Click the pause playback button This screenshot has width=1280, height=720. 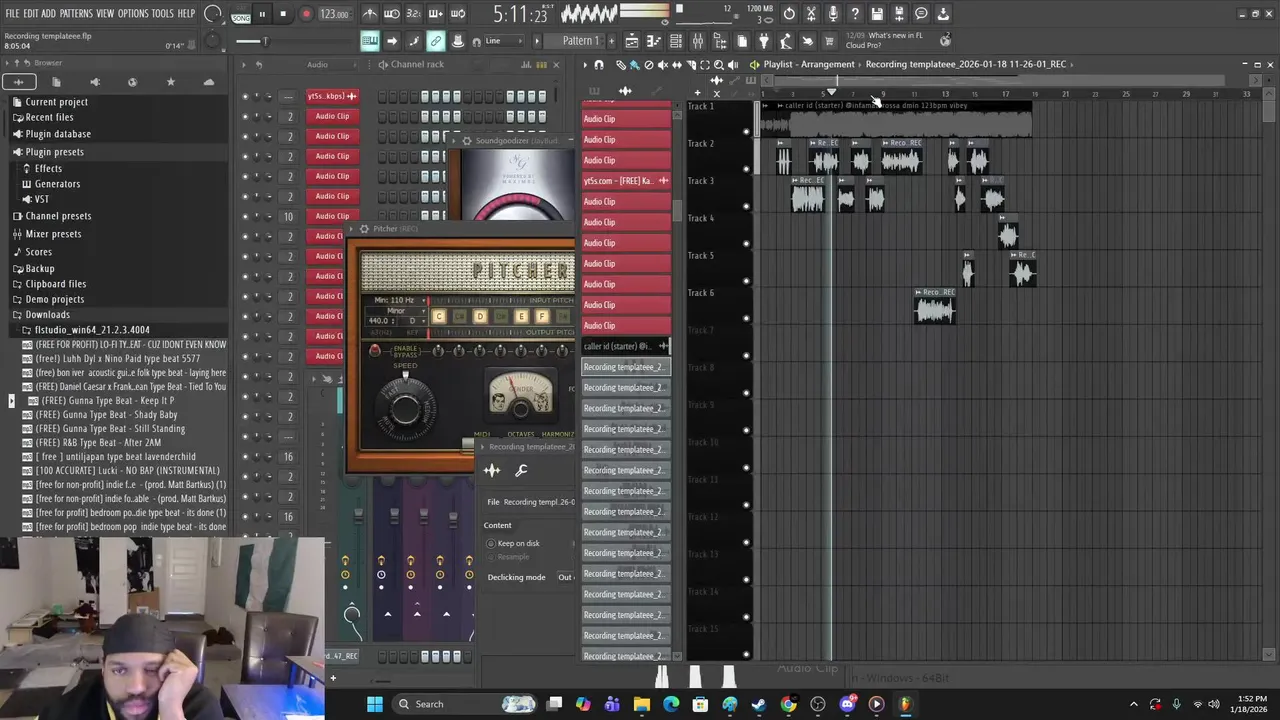262,14
